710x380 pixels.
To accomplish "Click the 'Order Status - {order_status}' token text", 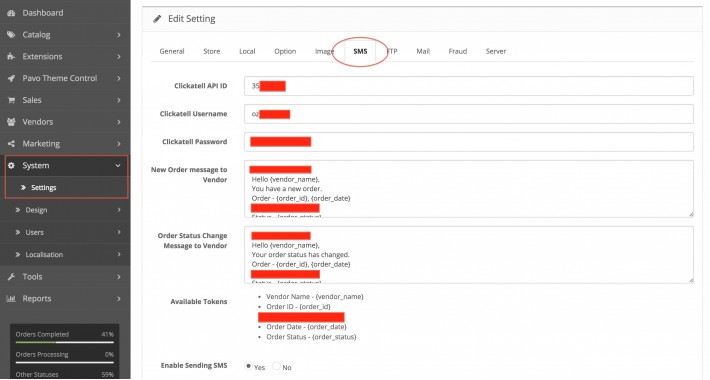I will point(311,337).
